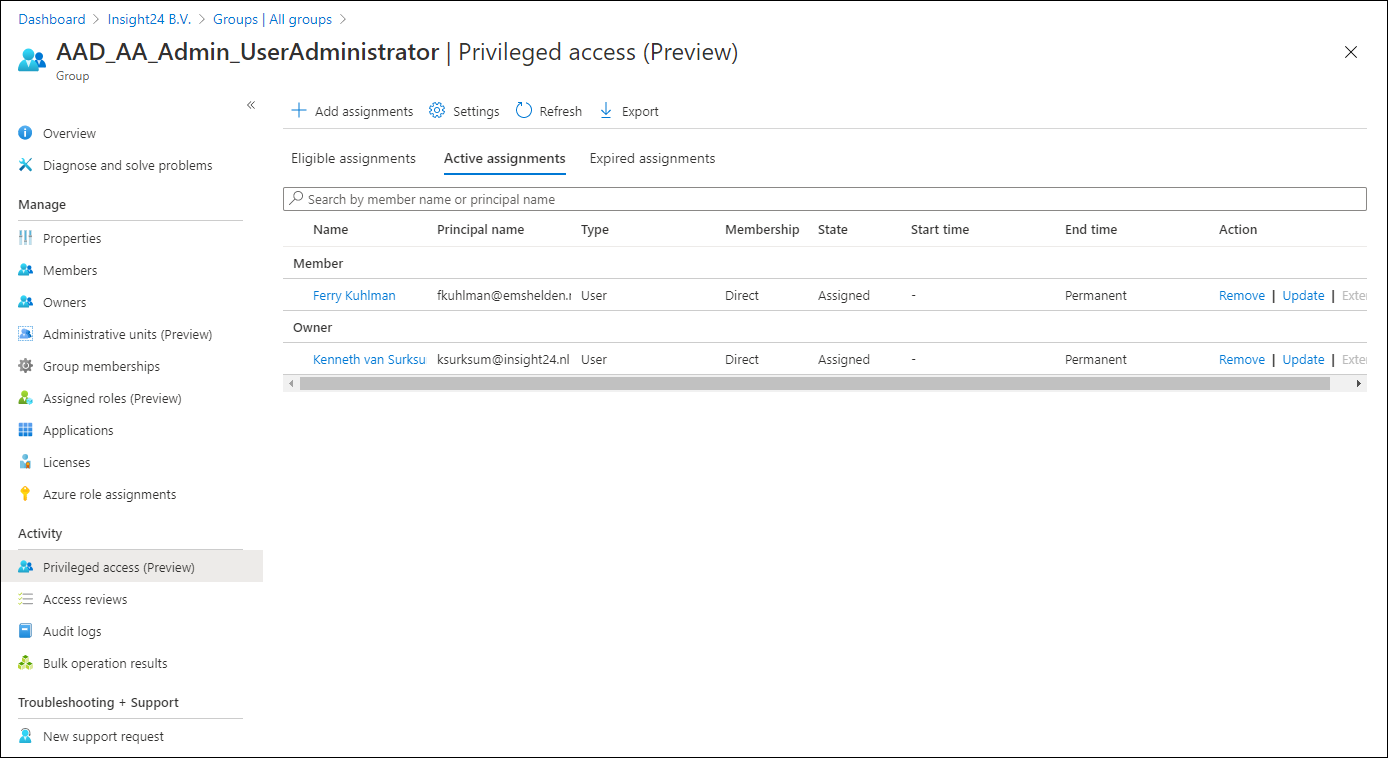Go to Dashboard breadcrumb link

(x=52, y=19)
